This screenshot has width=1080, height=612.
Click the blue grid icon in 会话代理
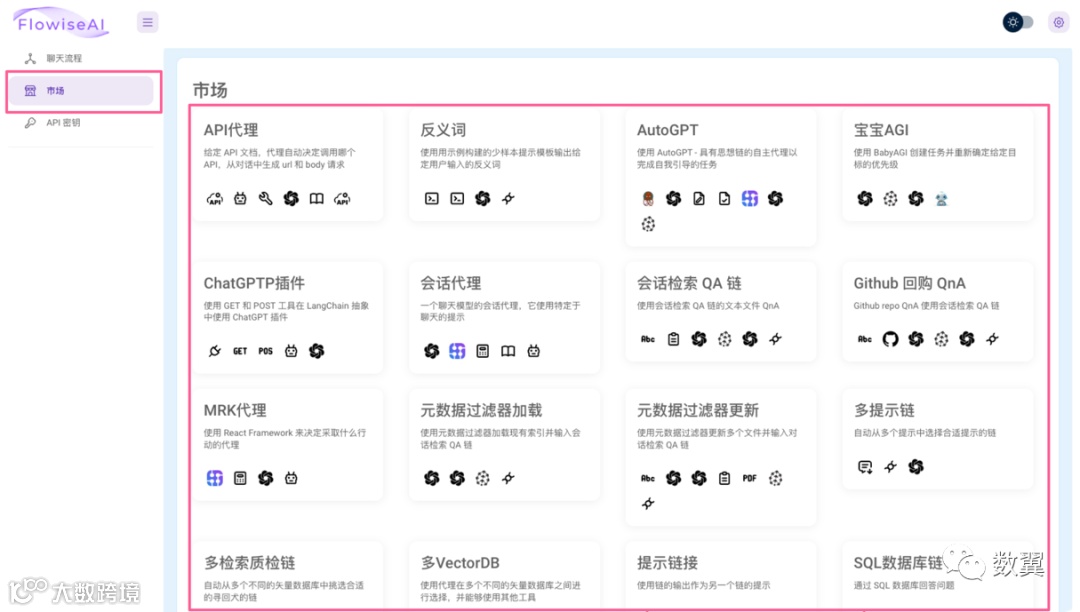[457, 351]
